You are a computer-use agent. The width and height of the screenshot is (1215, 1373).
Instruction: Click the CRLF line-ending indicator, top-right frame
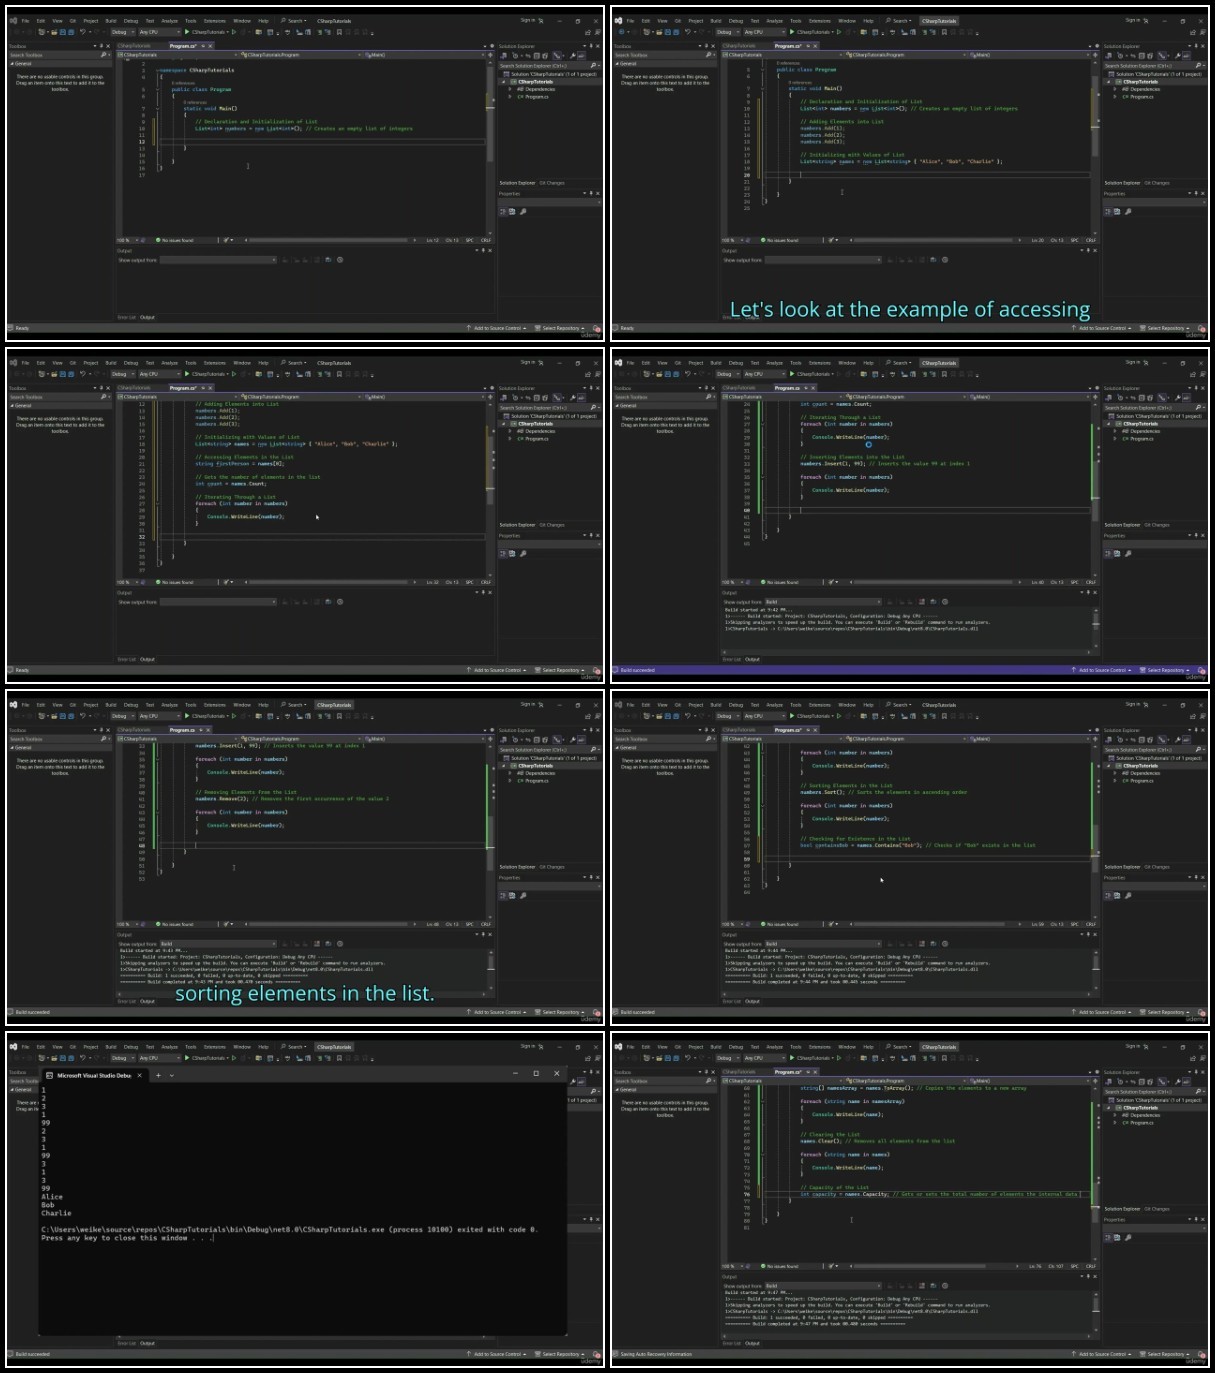[x=1090, y=240]
